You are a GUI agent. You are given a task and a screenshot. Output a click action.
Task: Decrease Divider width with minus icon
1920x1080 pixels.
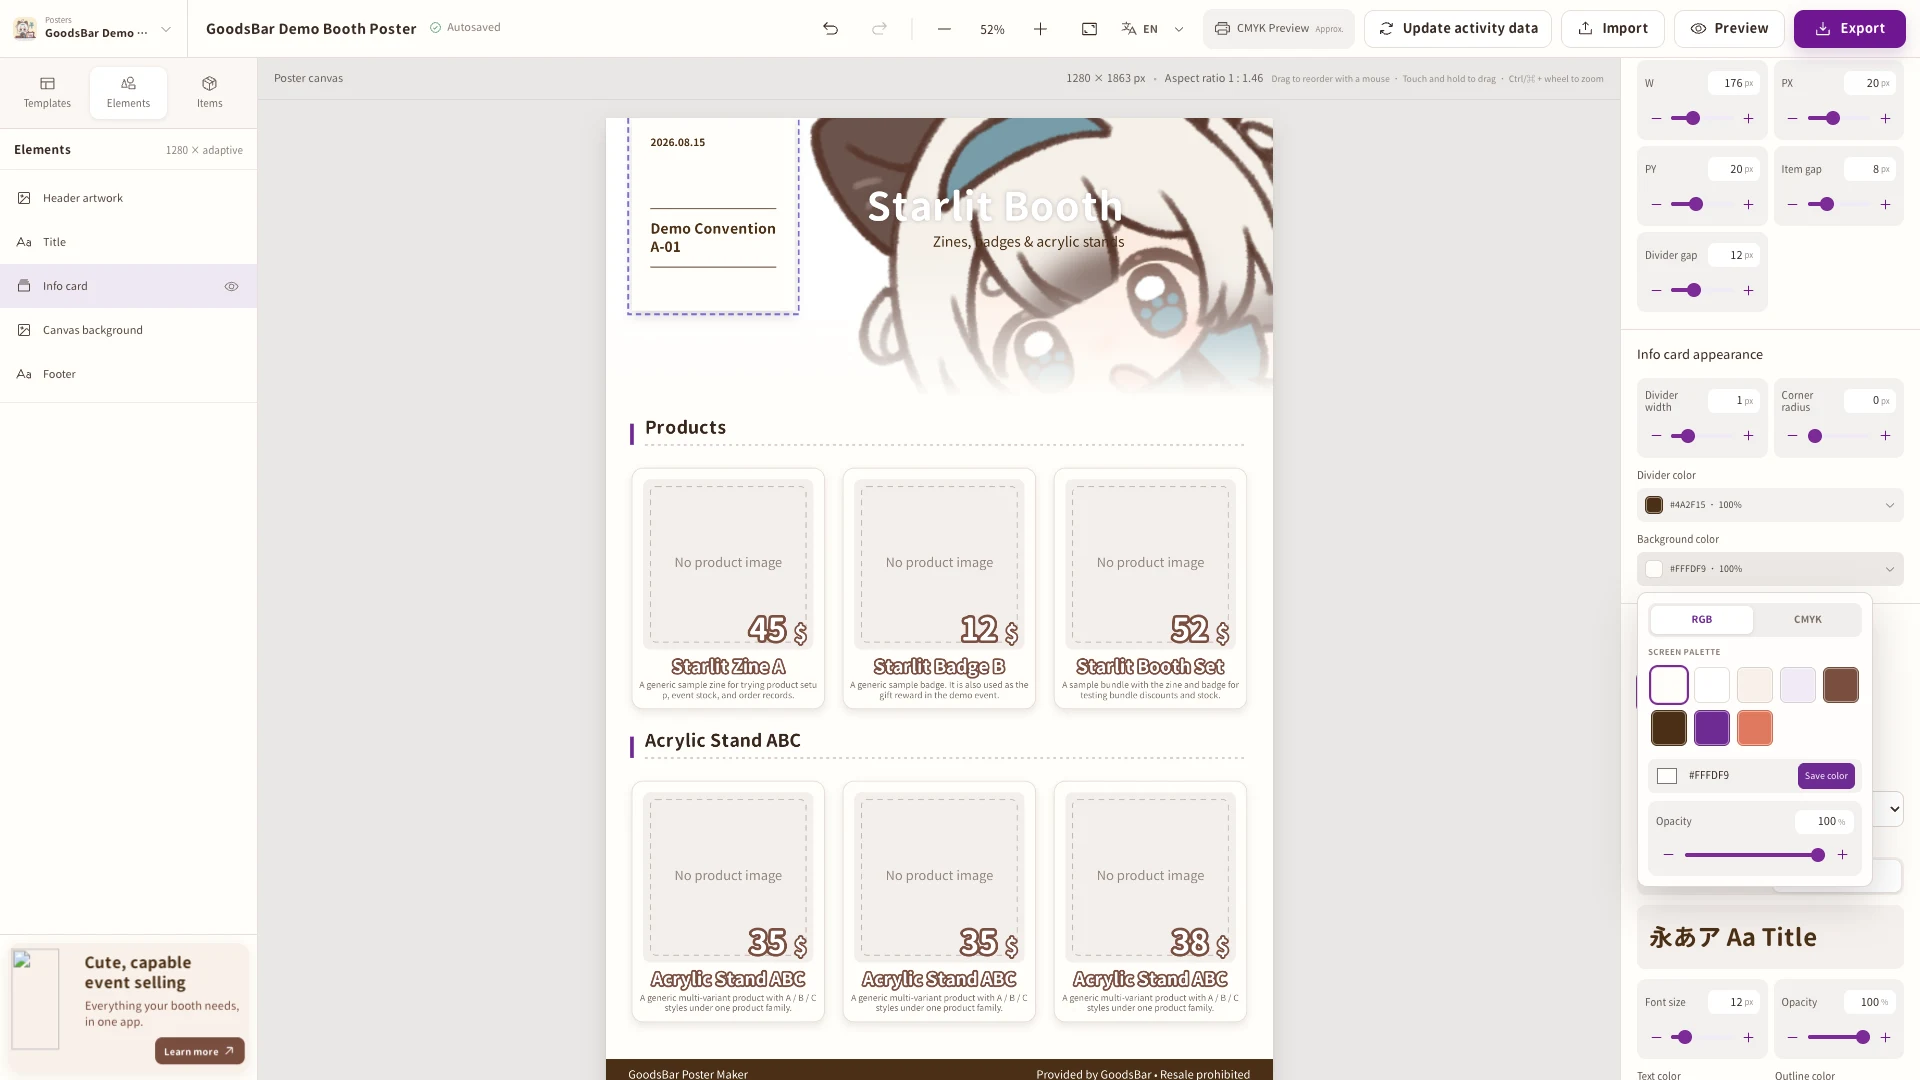(1656, 436)
